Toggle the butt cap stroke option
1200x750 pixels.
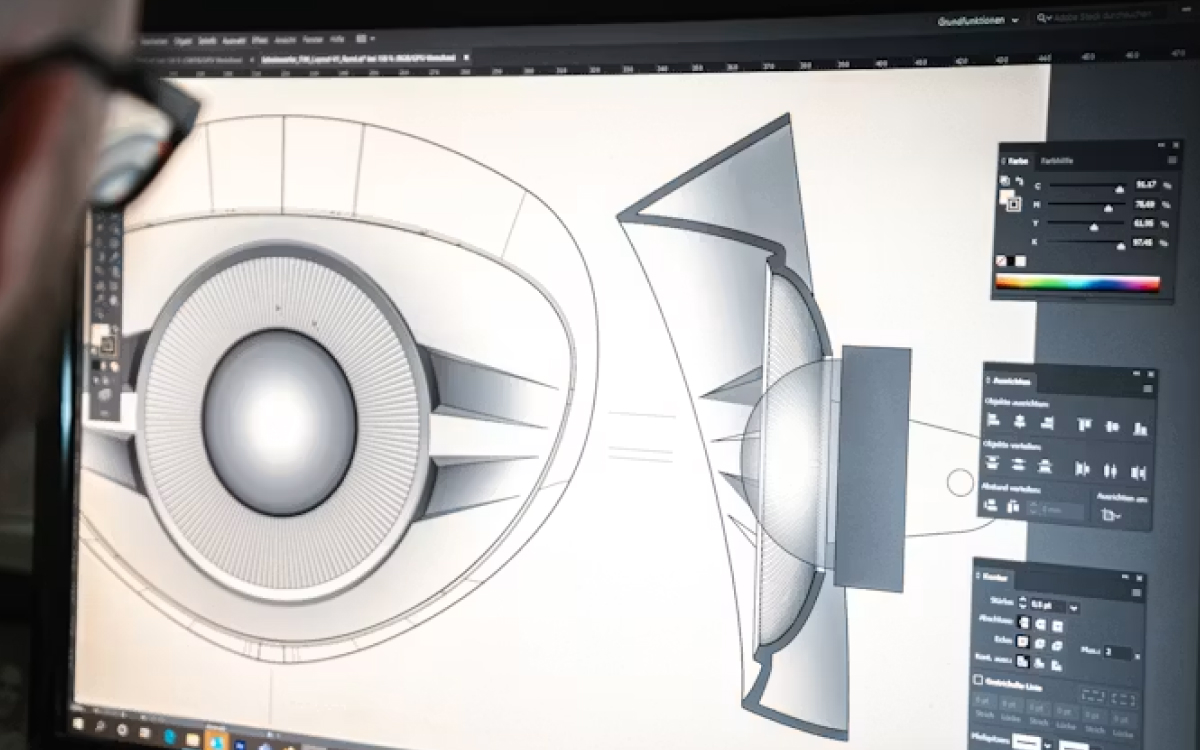pyautogui.click(x=1022, y=623)
